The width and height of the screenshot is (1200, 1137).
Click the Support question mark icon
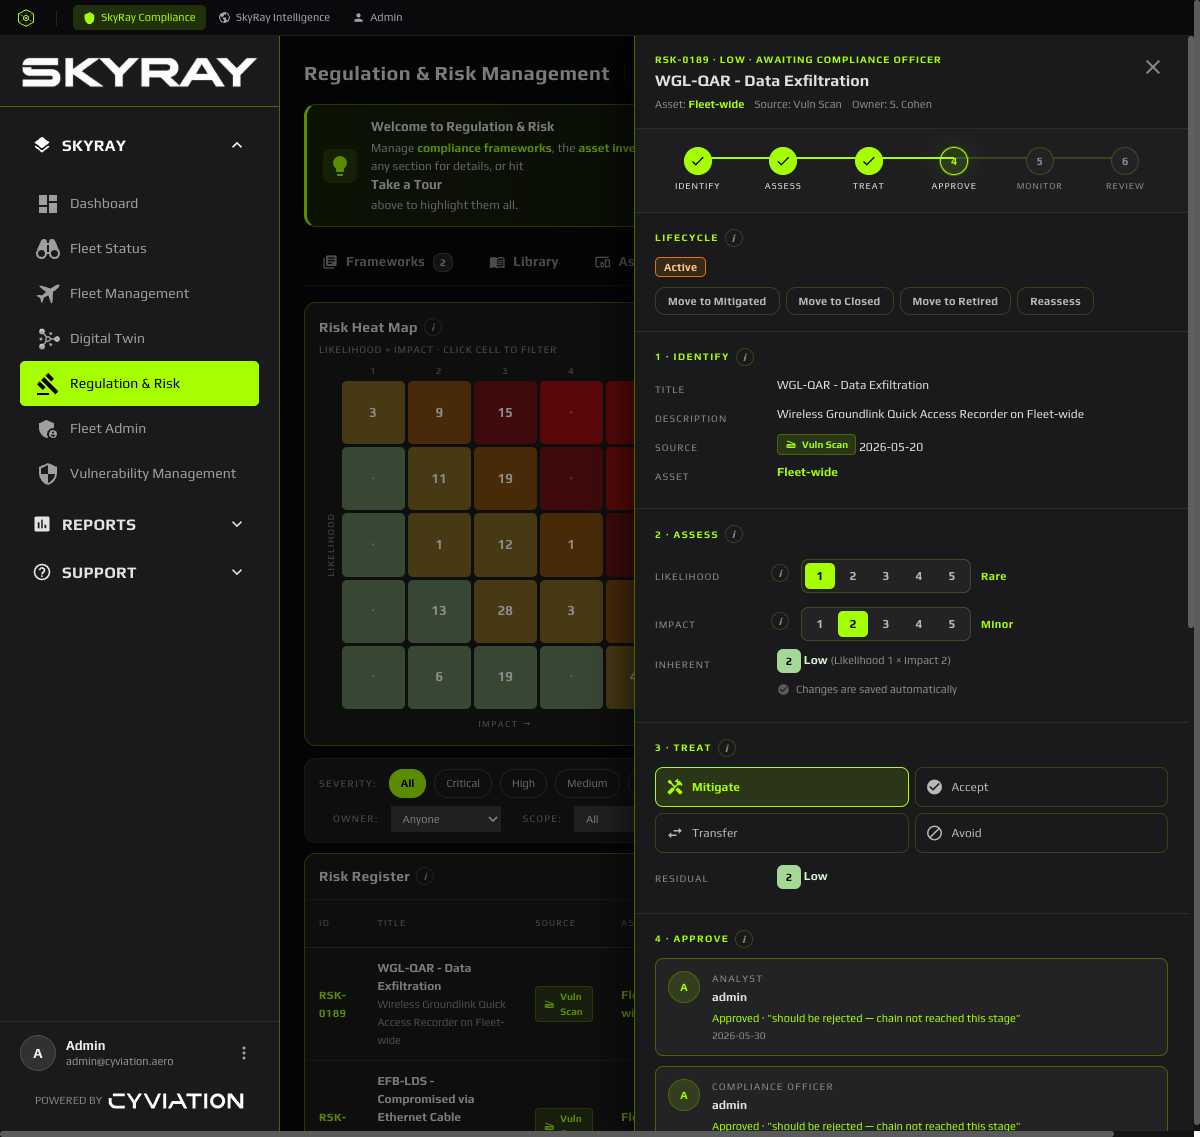coord(42,572)
